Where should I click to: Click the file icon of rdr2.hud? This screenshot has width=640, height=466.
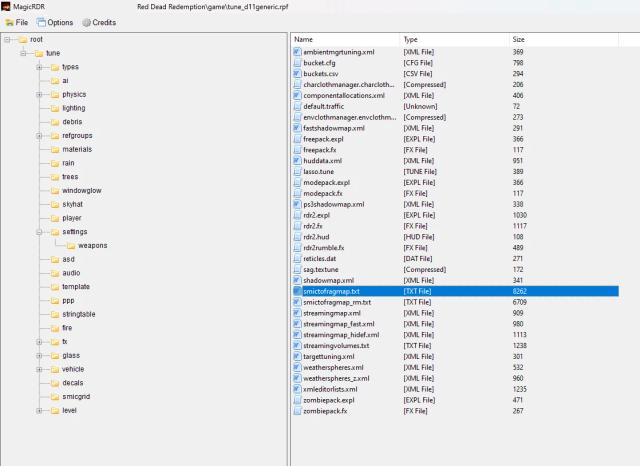(297, 237)
